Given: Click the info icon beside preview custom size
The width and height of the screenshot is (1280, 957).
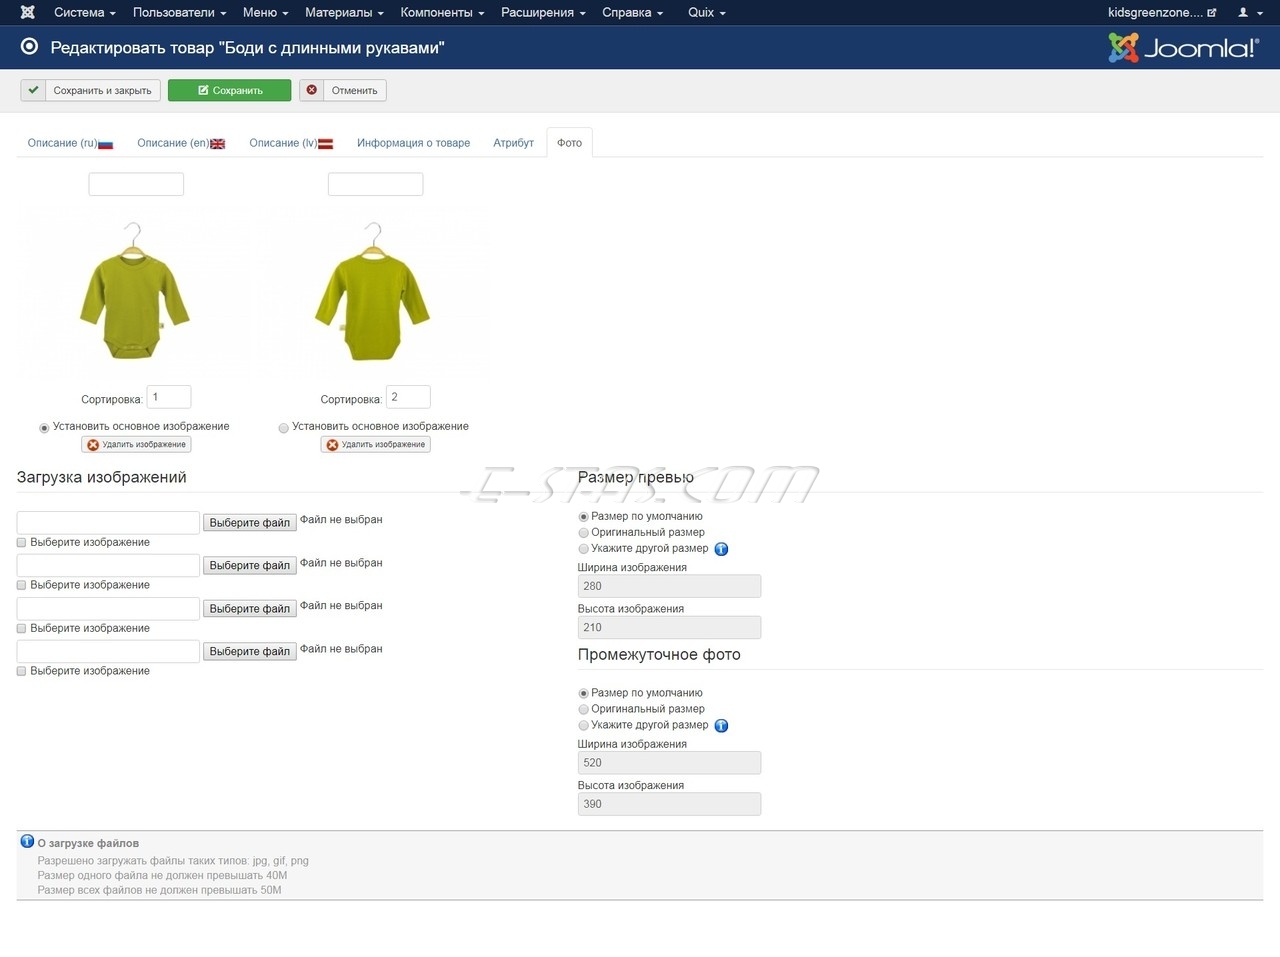Looking at the screenshot, I should 721,549.
